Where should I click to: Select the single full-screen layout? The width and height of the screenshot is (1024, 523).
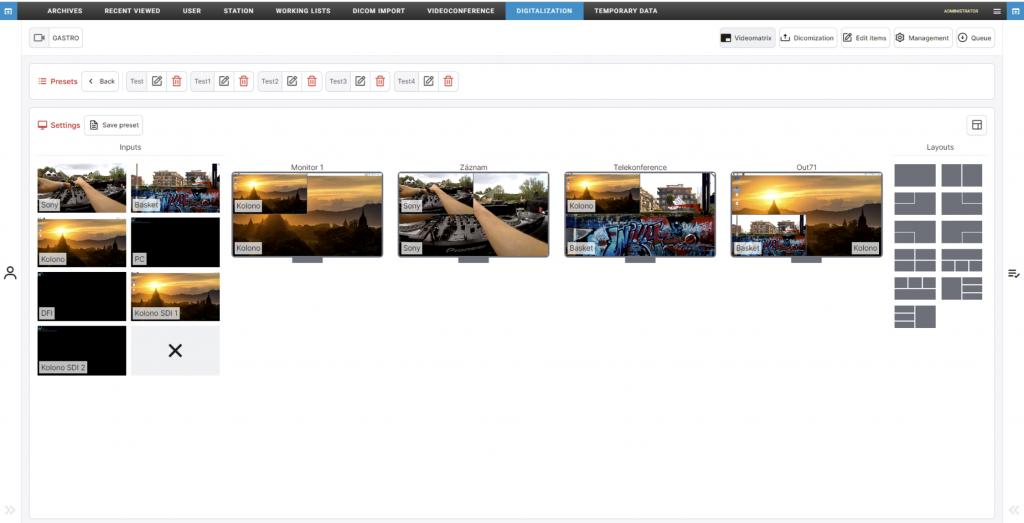pos(914,175)
